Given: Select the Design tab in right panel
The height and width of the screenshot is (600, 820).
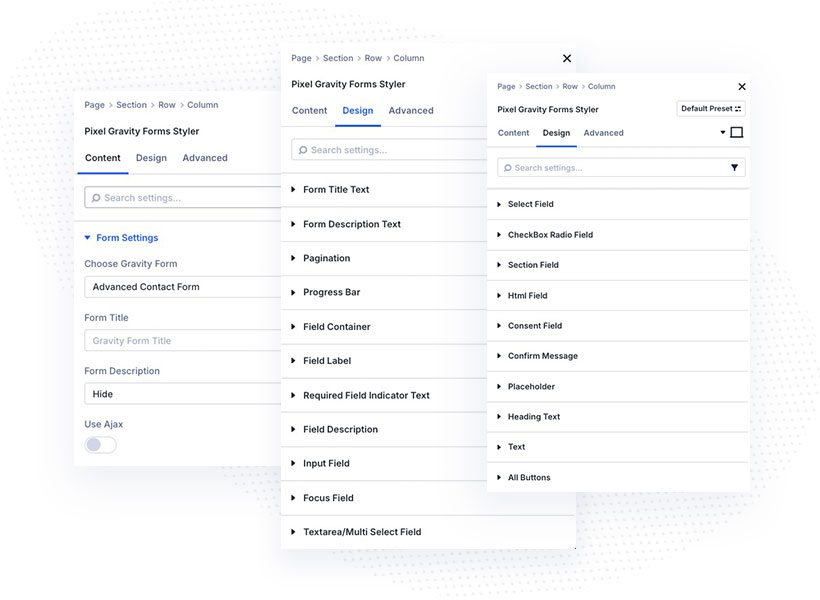Looking at the screenshot, I should pos(556,133).
